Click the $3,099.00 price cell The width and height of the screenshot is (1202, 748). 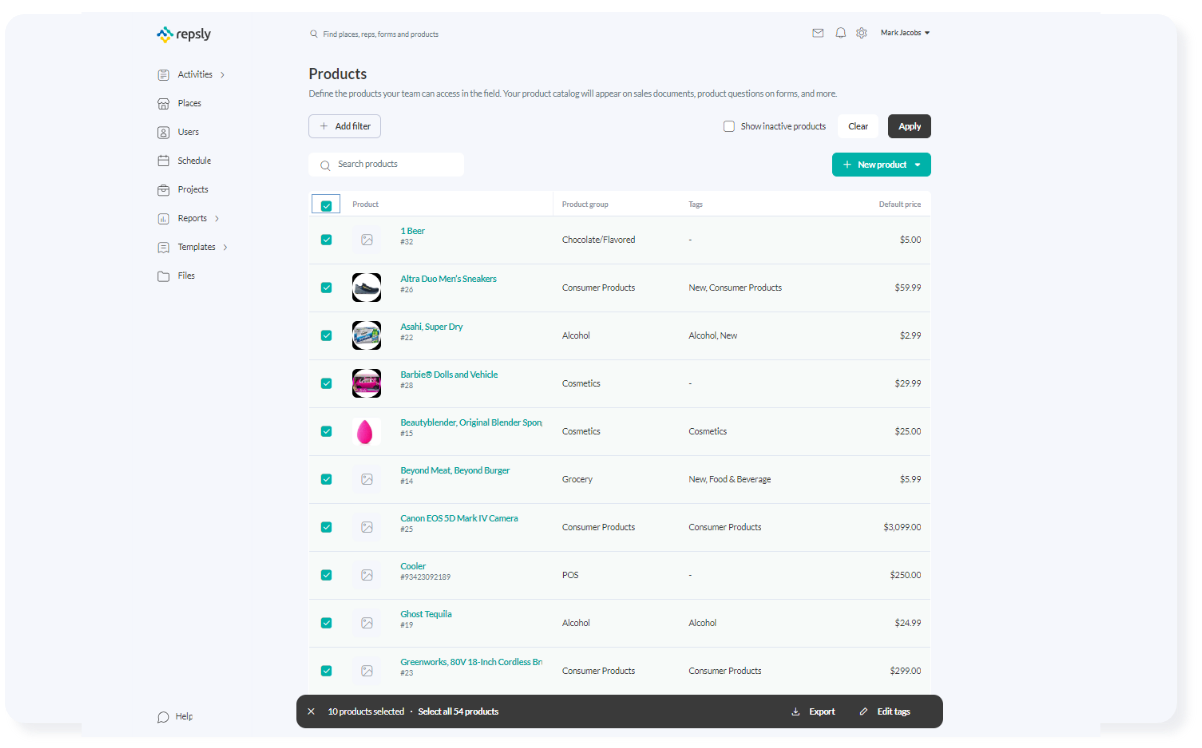pos(902,527)
